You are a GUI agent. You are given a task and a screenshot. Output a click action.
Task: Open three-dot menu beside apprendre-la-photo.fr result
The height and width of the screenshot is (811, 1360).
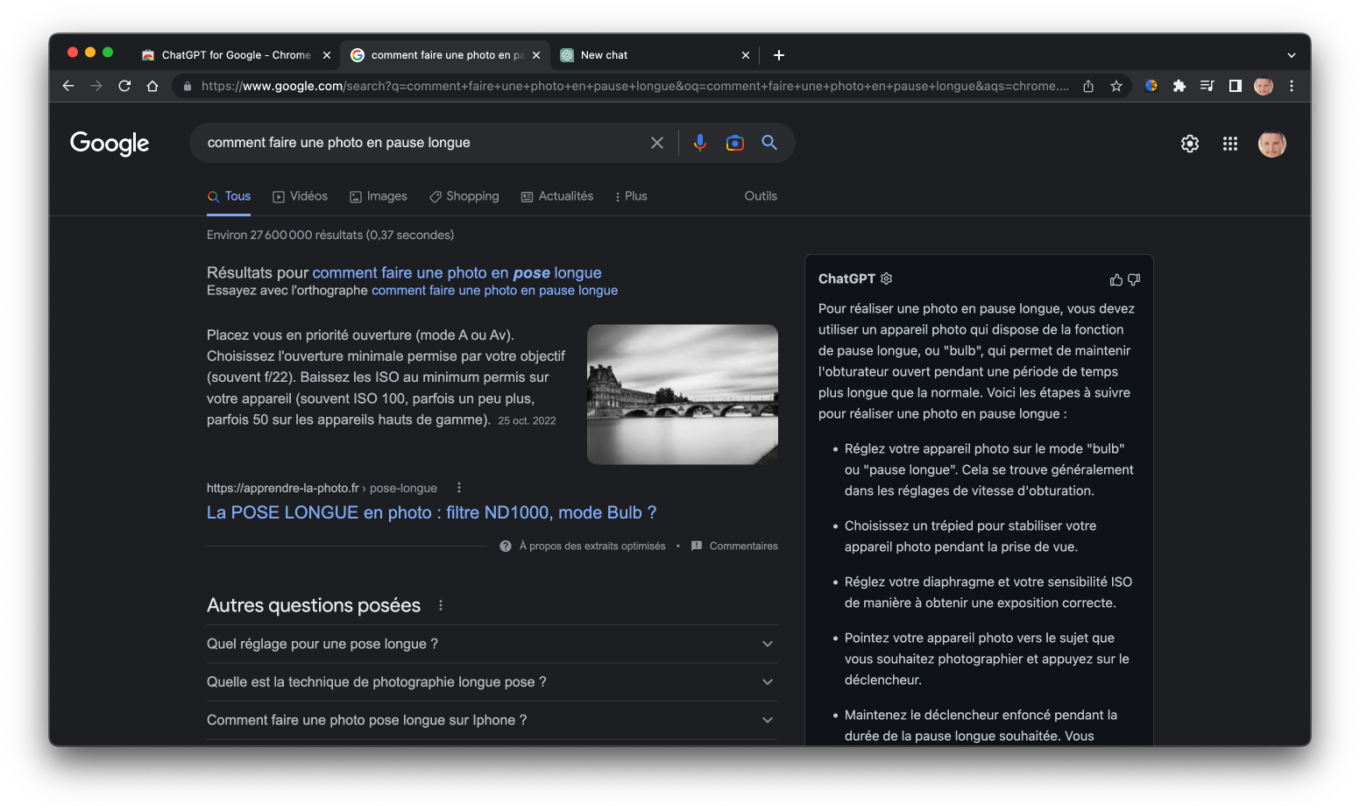(459, 488)
